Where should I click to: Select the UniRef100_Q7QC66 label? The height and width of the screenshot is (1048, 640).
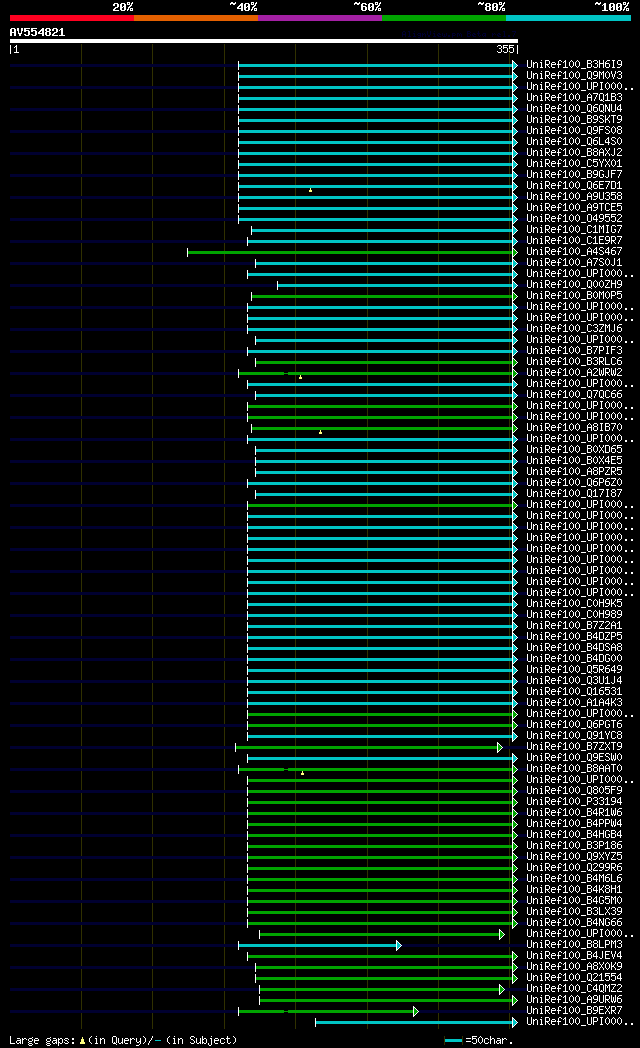[574, 395]
